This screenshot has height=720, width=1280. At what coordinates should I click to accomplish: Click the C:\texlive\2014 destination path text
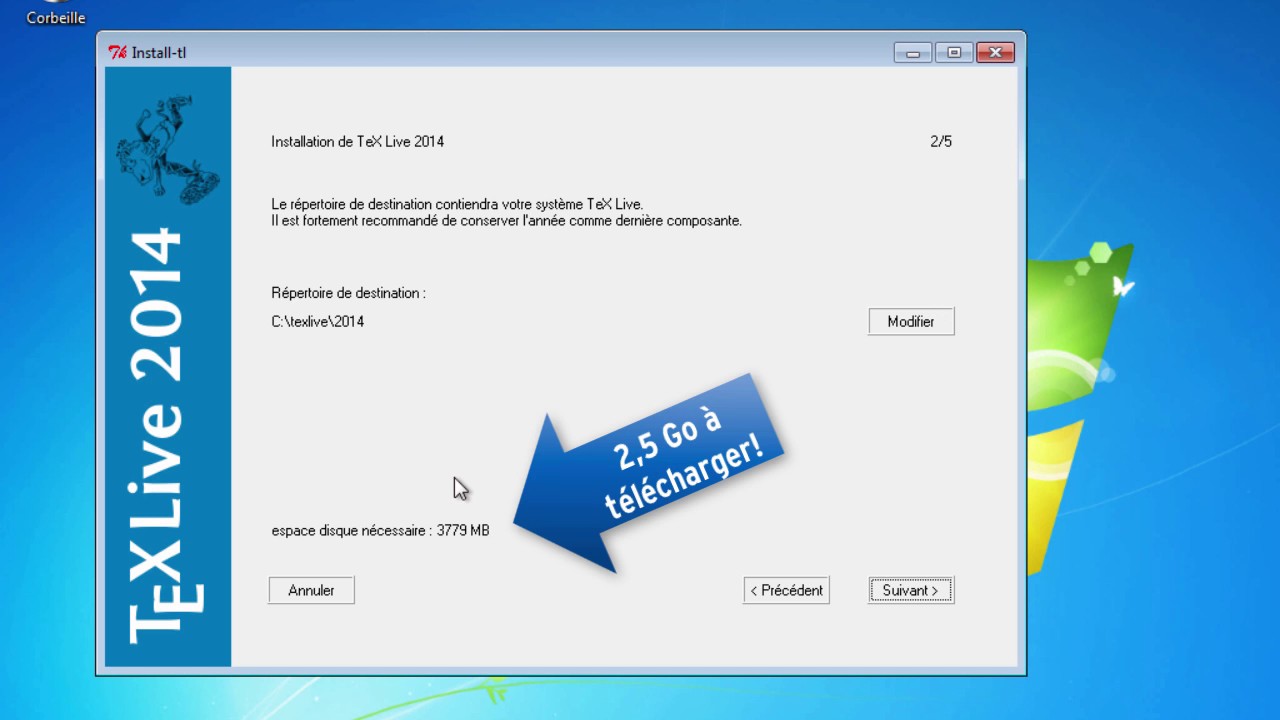click(x=318, y=322)
